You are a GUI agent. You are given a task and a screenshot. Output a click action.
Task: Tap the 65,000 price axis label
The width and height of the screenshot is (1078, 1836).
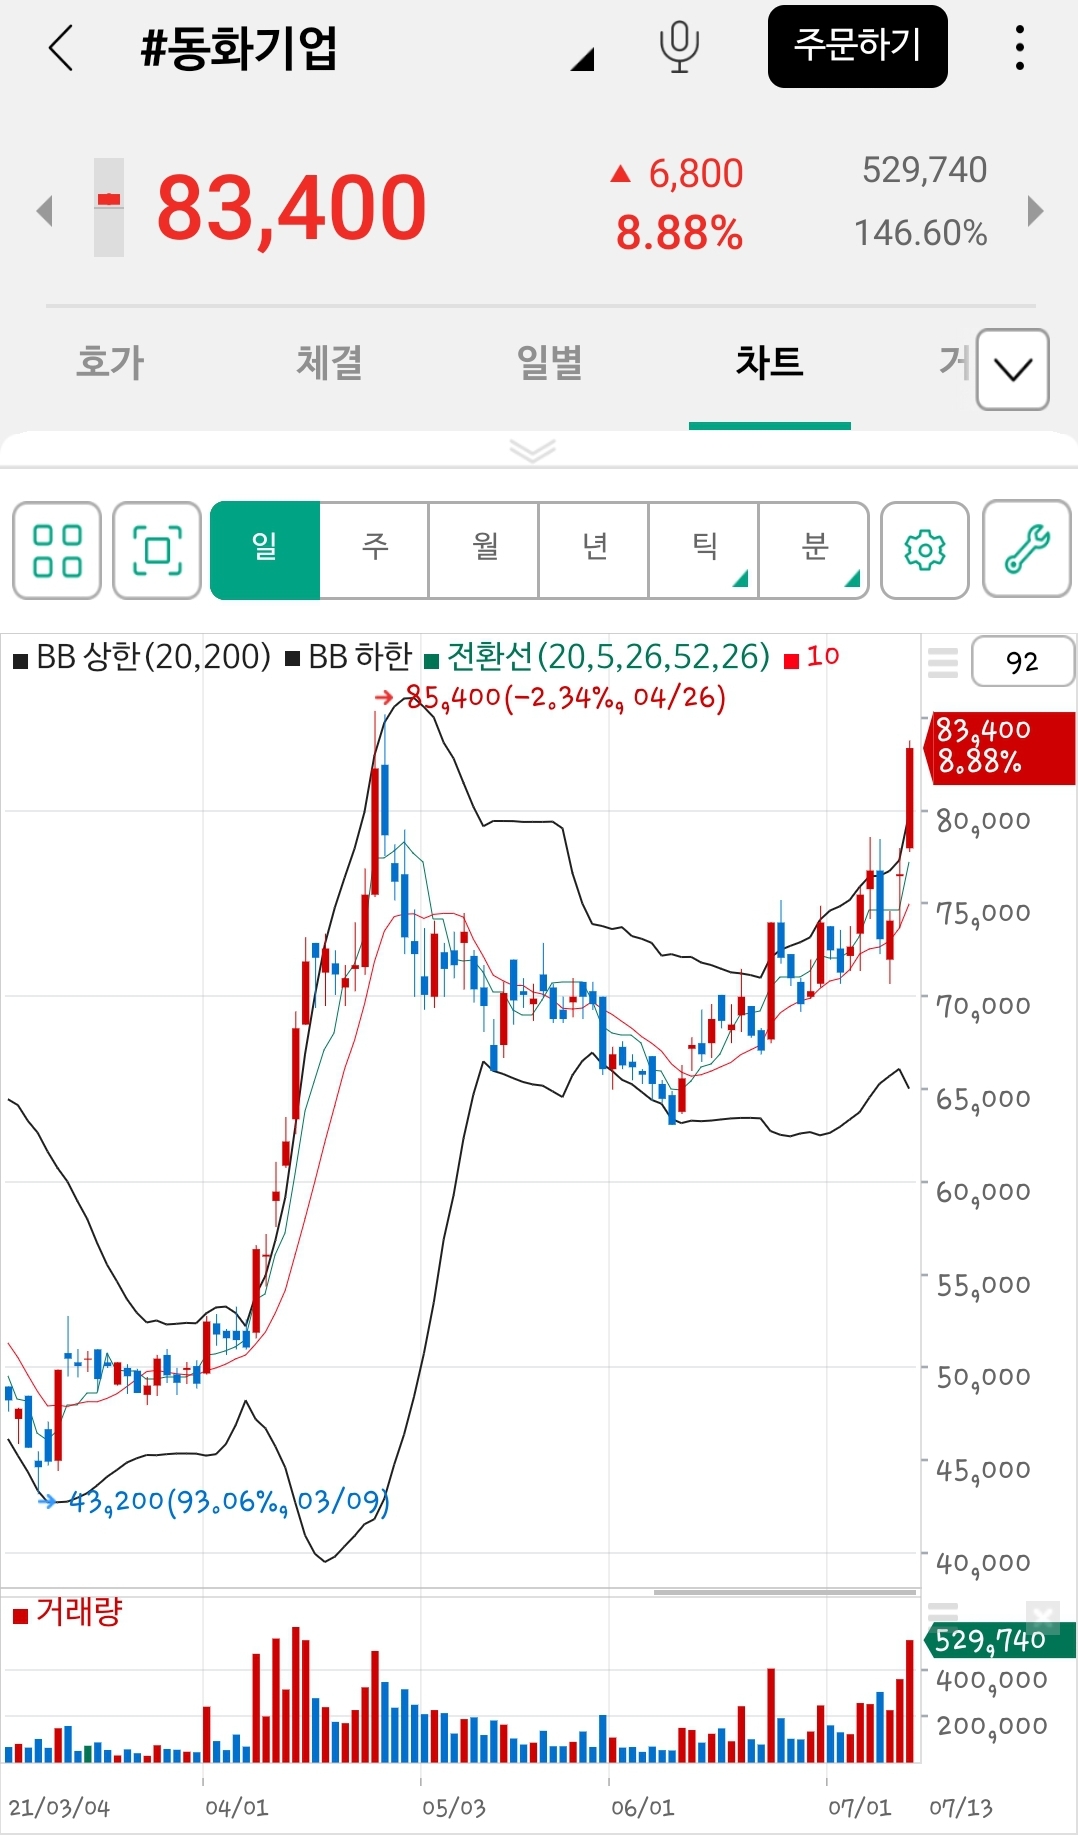983,1099
